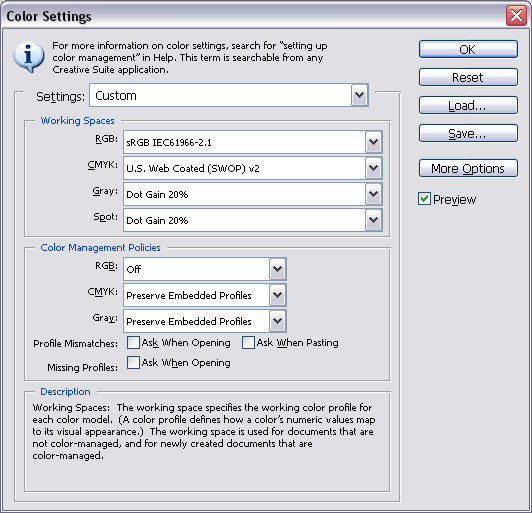Expand the RGB working space dropdown
This screenshot has height=513, width=532.
253,142
